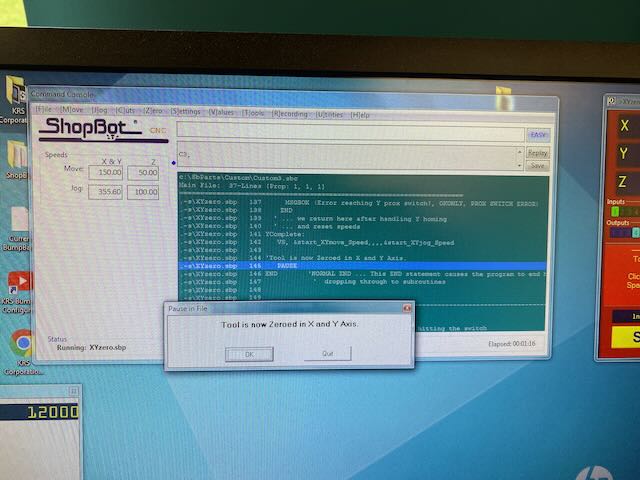
Task: Toggle the lit cyan Output indicator
Action: point(636,233)
